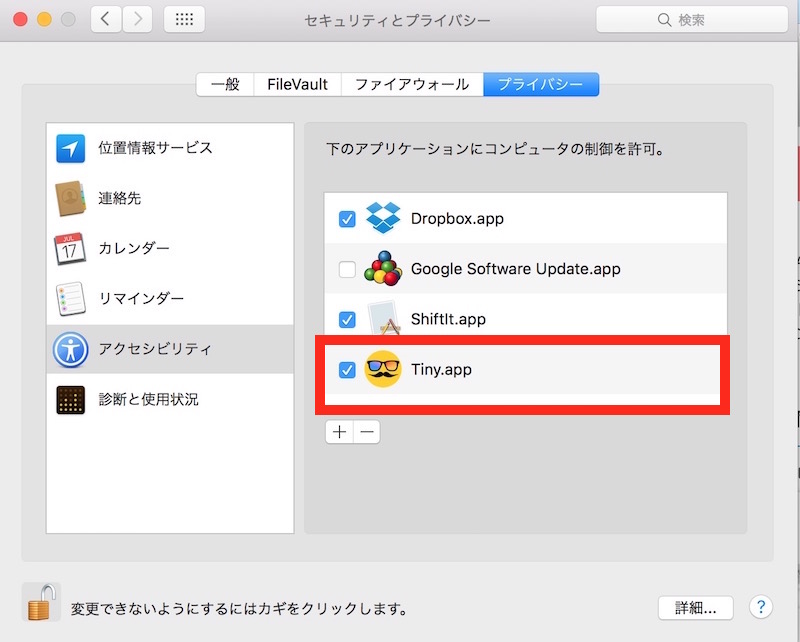Click text 変更できないようにするにはカギをクリックします。
800x642 pixels.
coord(239,608)
